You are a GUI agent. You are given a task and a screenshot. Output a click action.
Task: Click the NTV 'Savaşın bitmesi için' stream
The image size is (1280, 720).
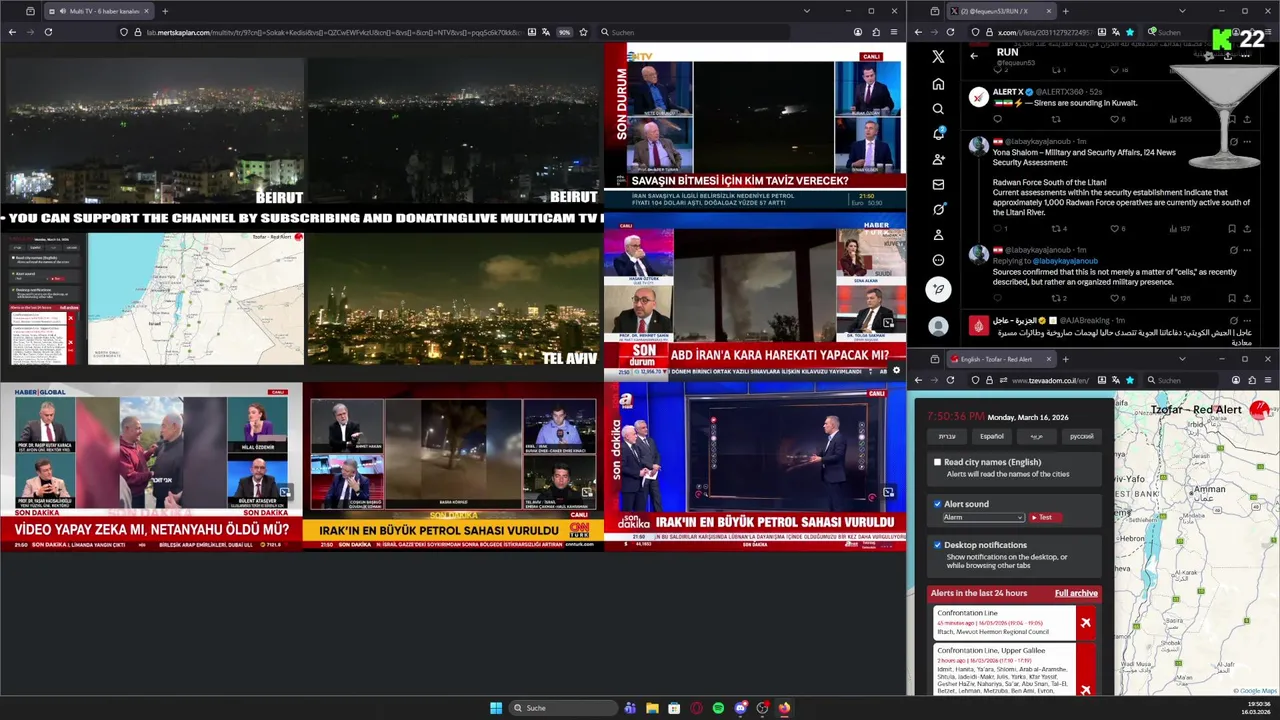pos(755,125)
